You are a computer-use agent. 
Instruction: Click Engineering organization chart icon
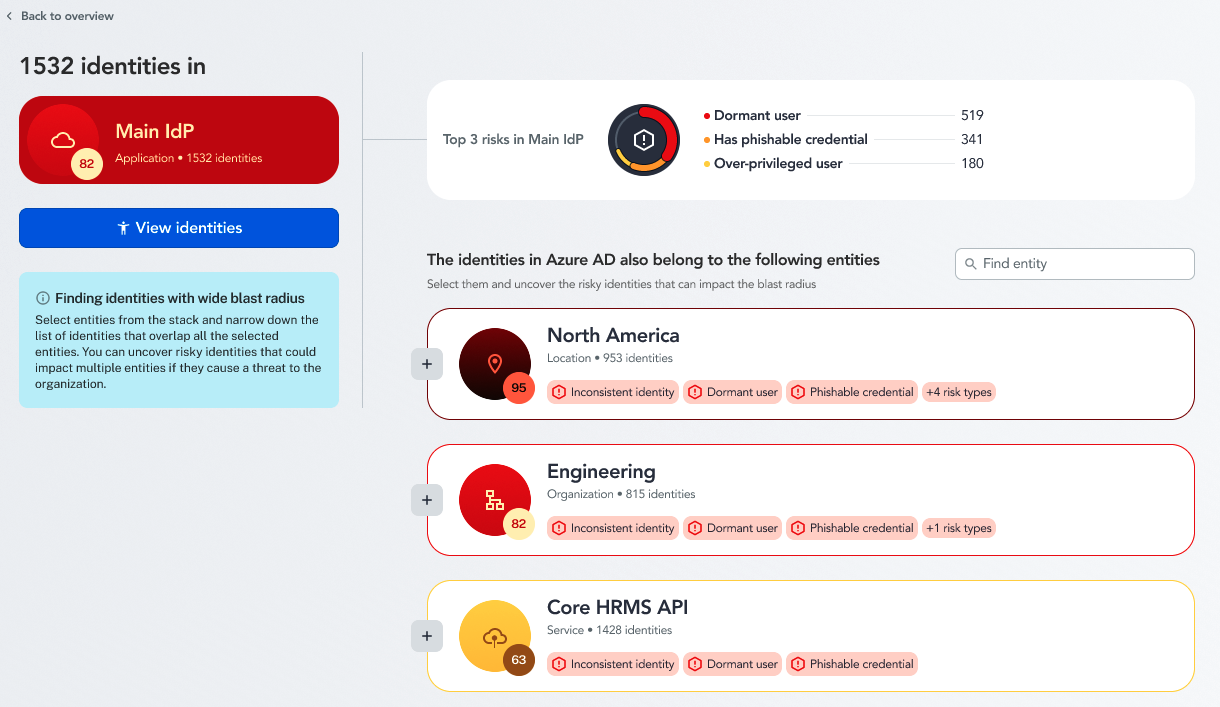495,500
